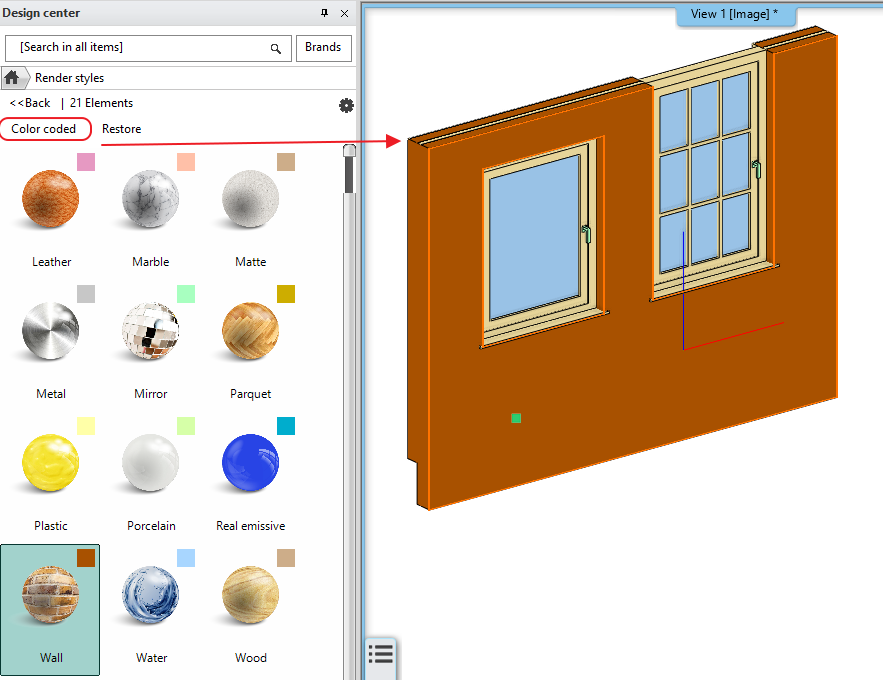Click the gray swatch above Metal
This screenshot has height=680, width=883.
pyautogui.click(x=86, y=294)
